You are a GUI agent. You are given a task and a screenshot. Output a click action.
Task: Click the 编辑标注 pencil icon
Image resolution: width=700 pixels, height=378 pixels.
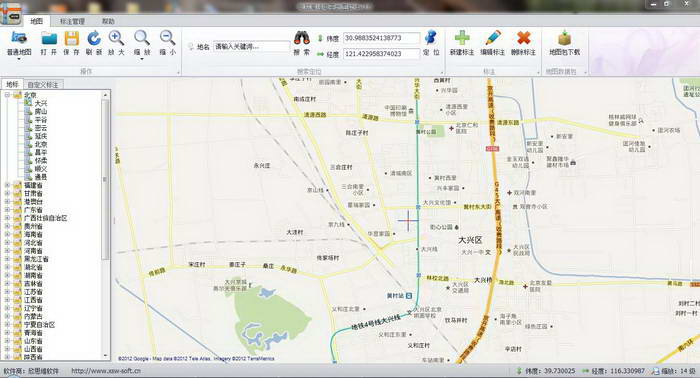pos(492,38)
